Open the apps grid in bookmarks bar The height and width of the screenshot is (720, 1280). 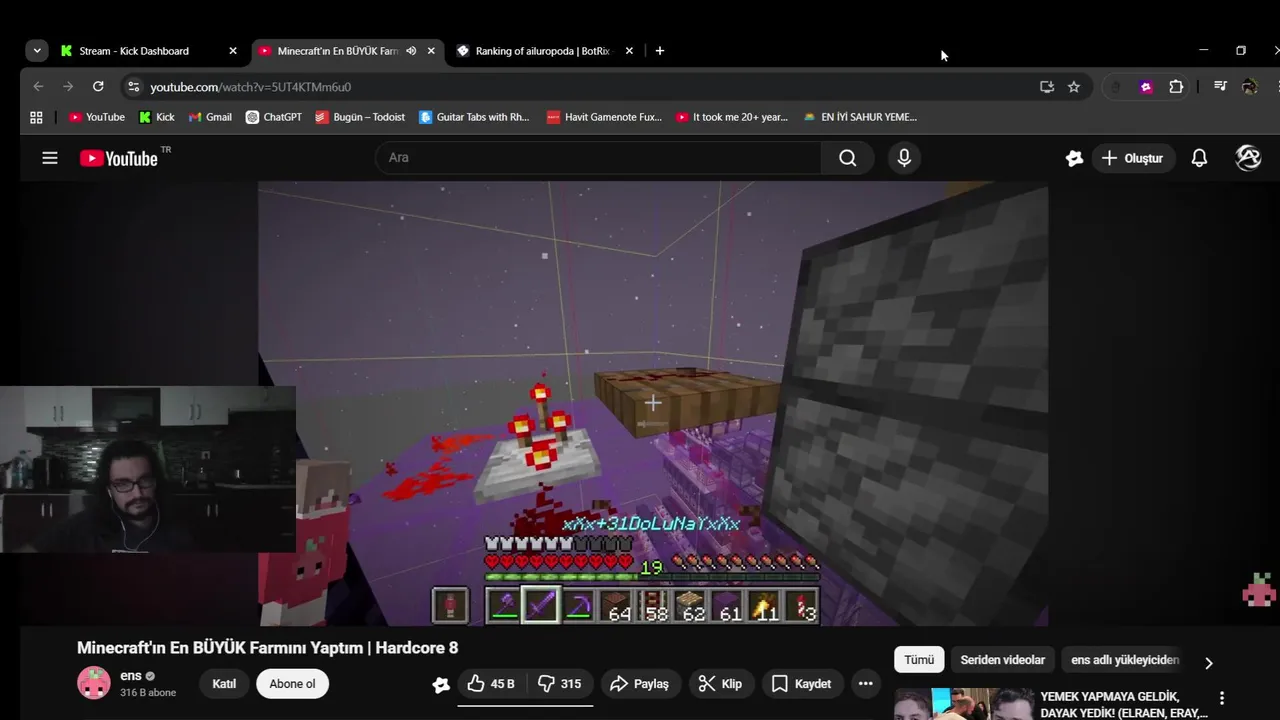[37, 117]
